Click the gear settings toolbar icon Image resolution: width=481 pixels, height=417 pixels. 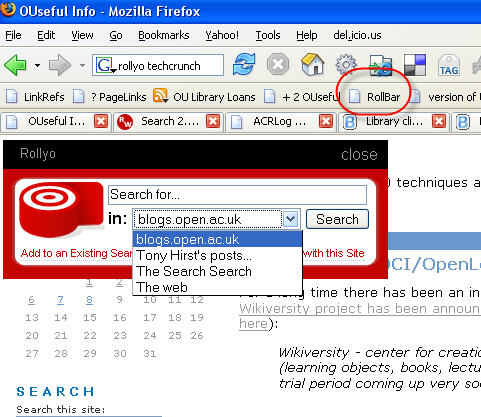(346, 64)
